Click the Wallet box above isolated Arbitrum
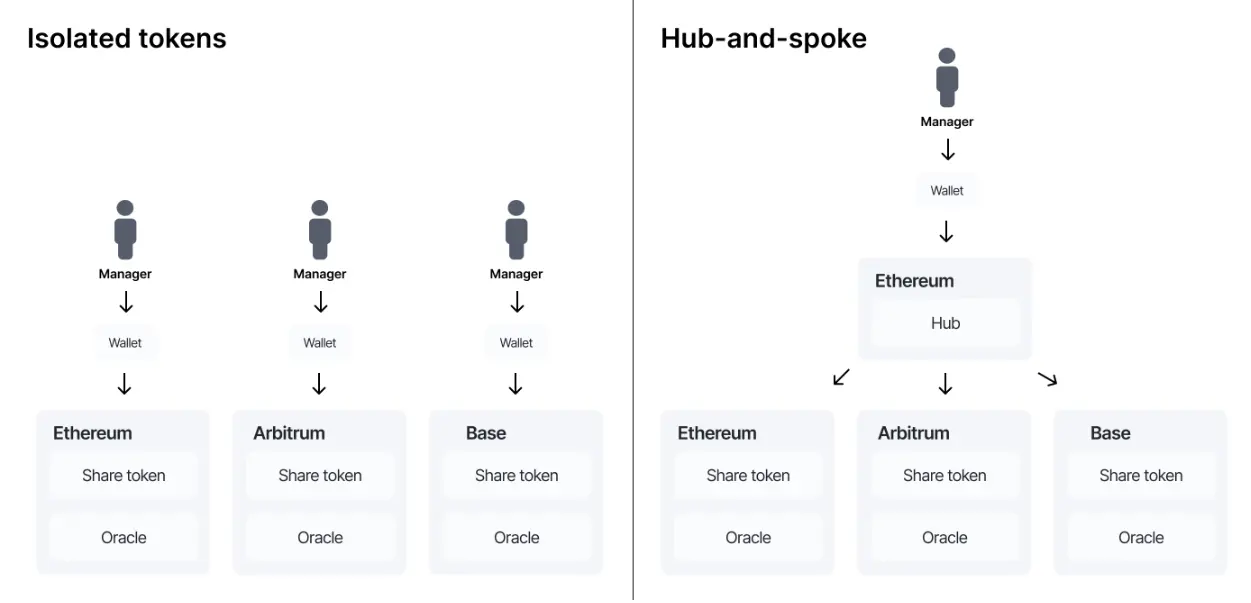The width and height of the screenshot is (1251, 603). point(320,342)
